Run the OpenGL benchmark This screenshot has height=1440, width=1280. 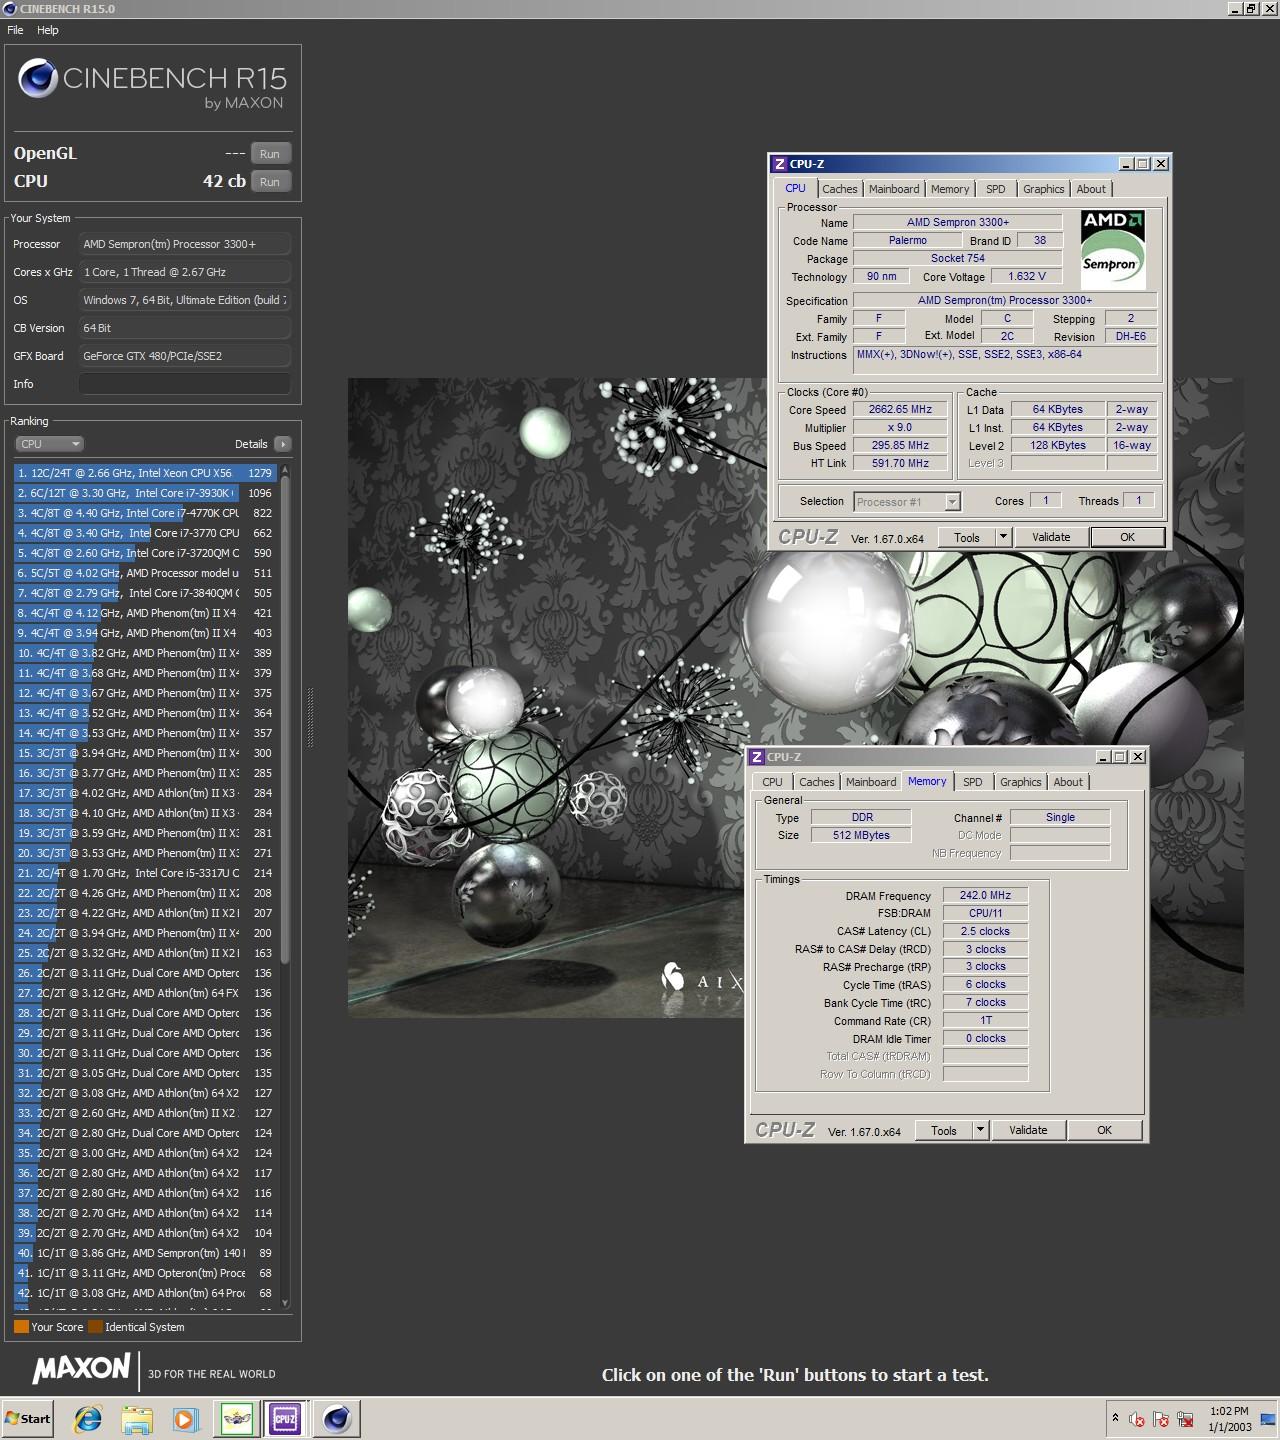270,153
